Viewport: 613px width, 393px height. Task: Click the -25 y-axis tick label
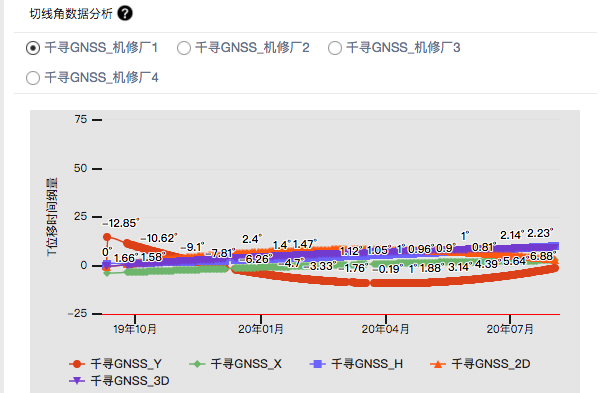pos(77,314)
